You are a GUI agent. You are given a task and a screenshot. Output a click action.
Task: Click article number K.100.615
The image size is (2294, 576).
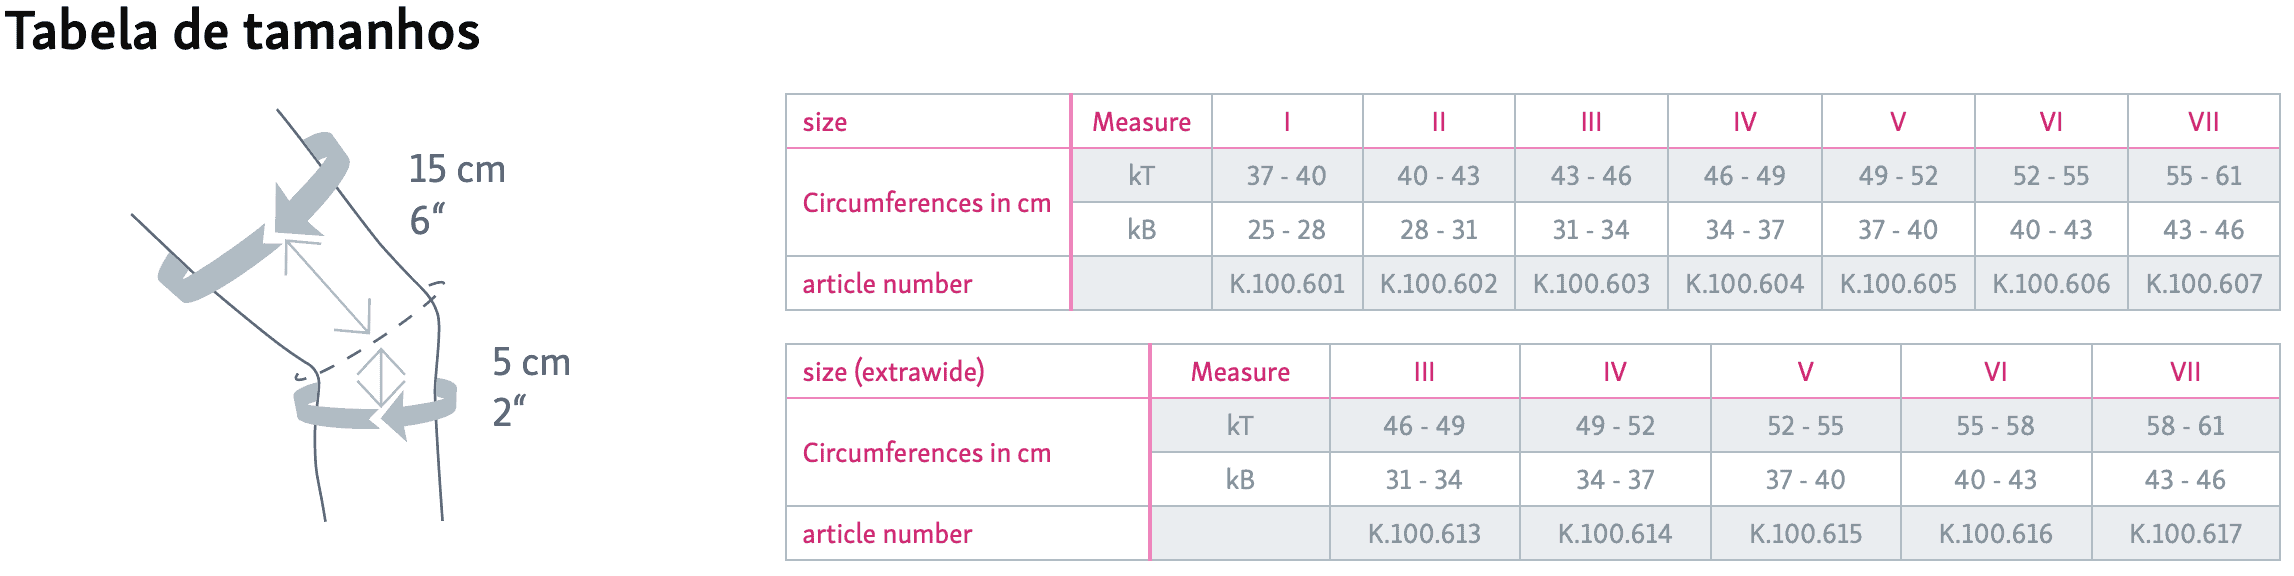point(1805,534)
